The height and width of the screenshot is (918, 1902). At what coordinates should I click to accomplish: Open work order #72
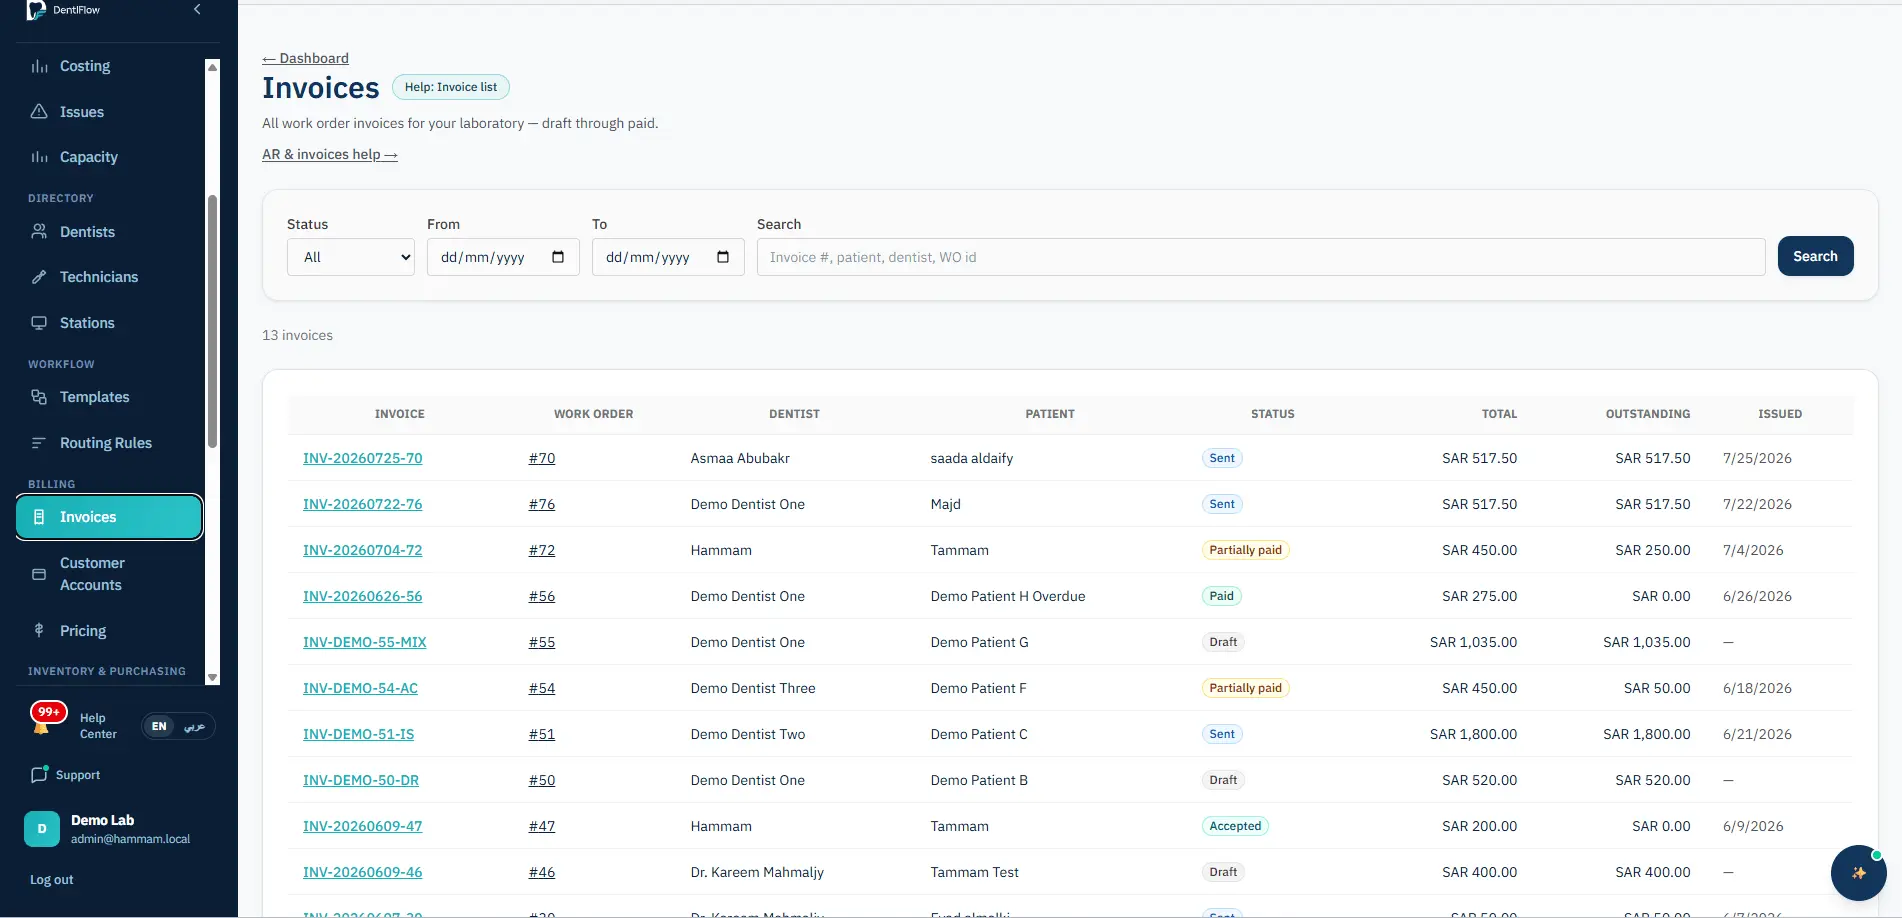542,550
